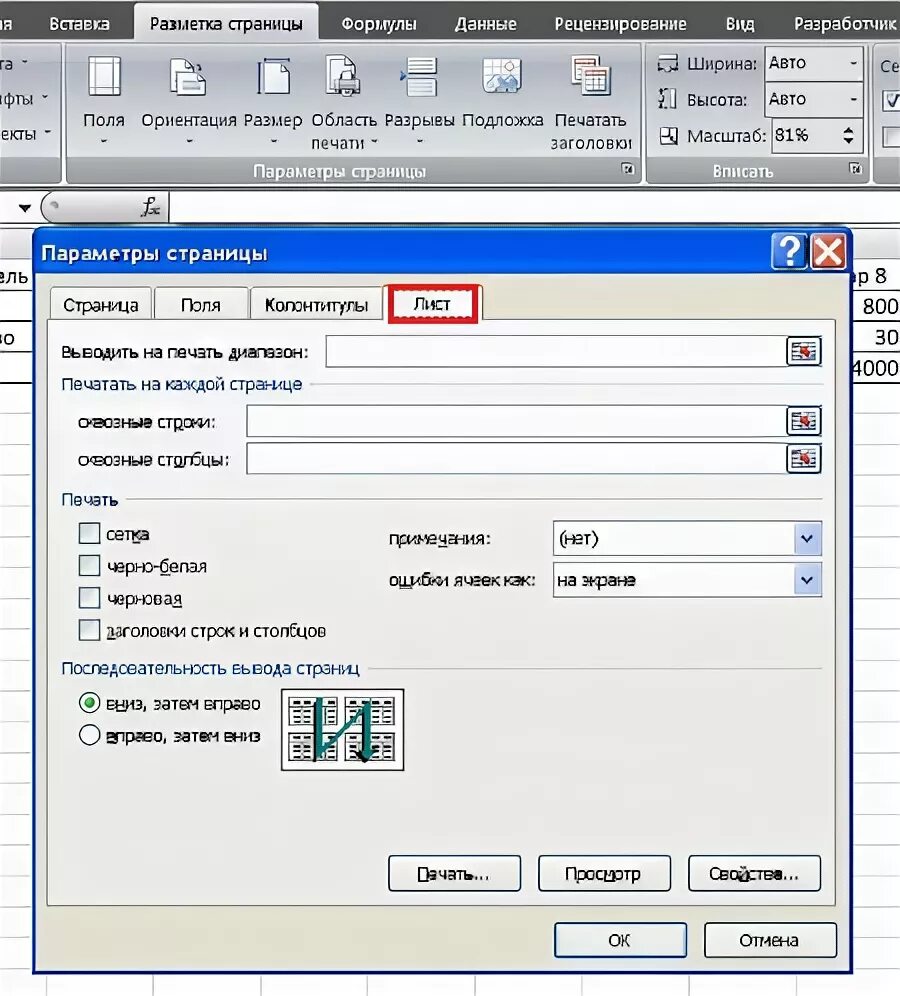Click range picker for print range field
900x996 pixels.
(x=804, y=351)
